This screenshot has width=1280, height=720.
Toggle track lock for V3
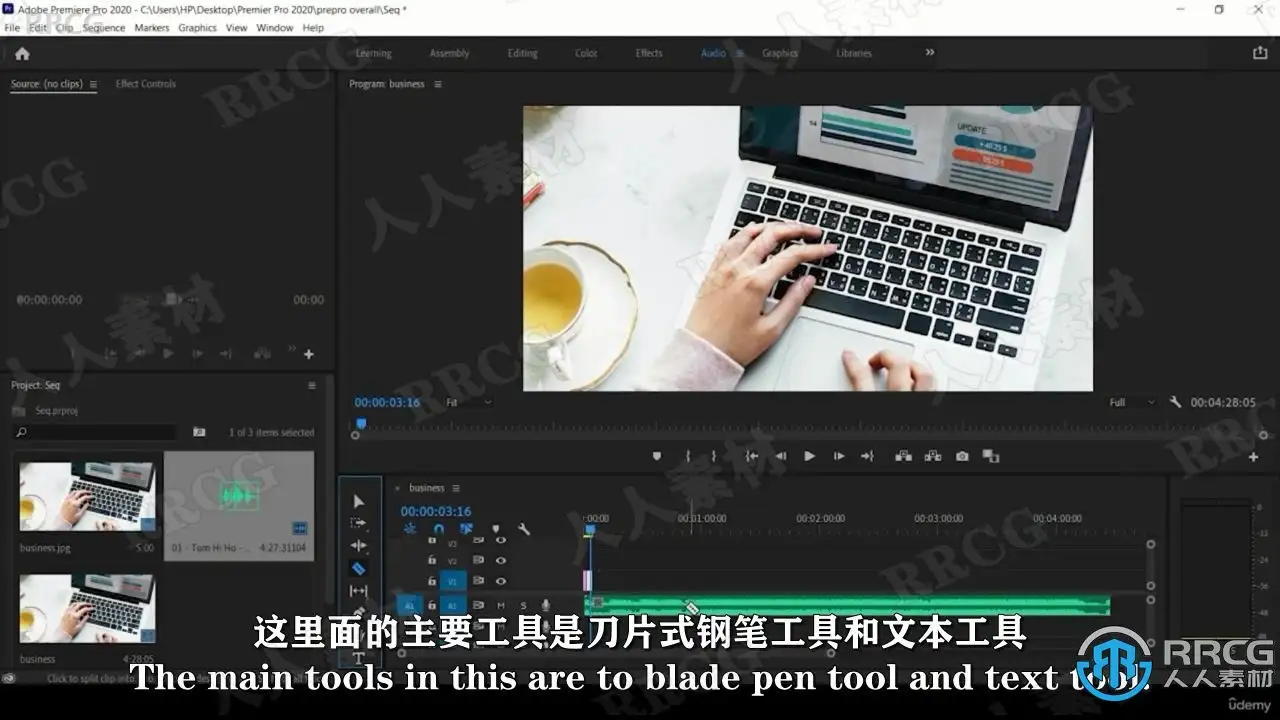coord(432,542)
